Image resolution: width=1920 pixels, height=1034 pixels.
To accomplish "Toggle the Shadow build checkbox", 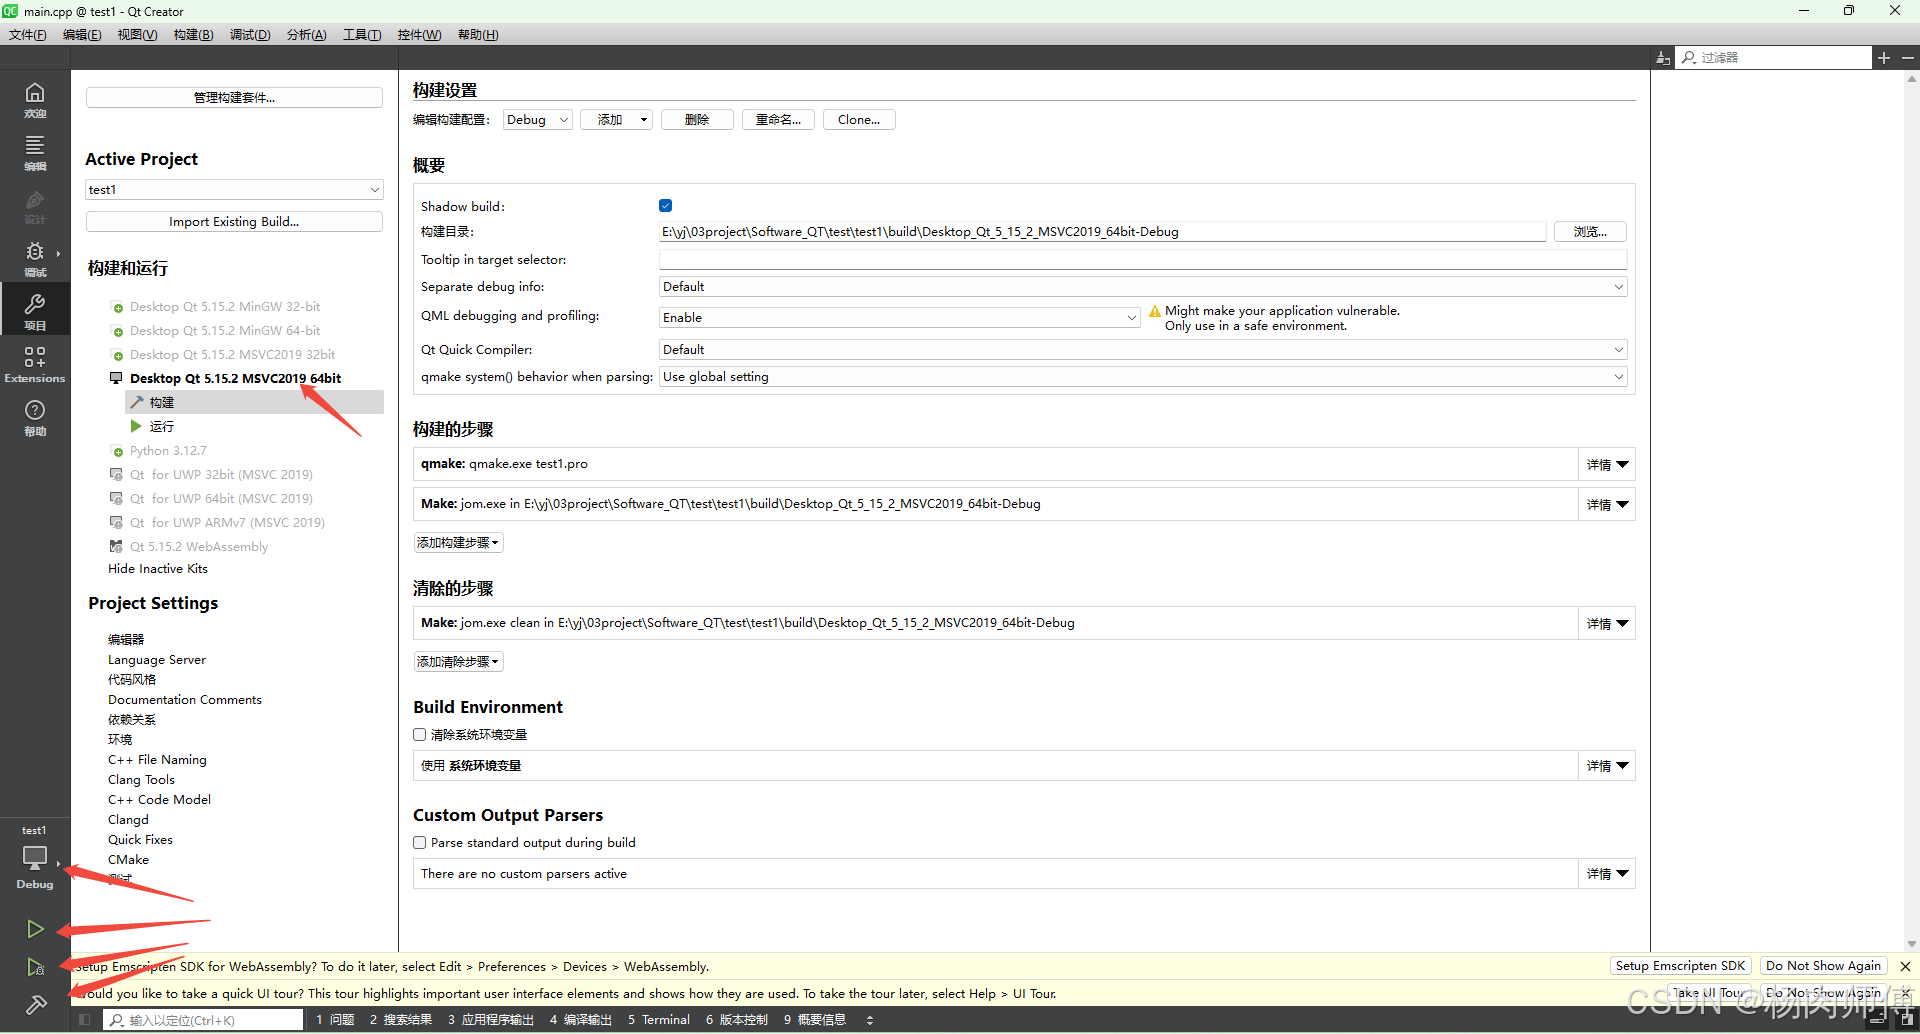I will pyautogui.click(x=665, y=206).
